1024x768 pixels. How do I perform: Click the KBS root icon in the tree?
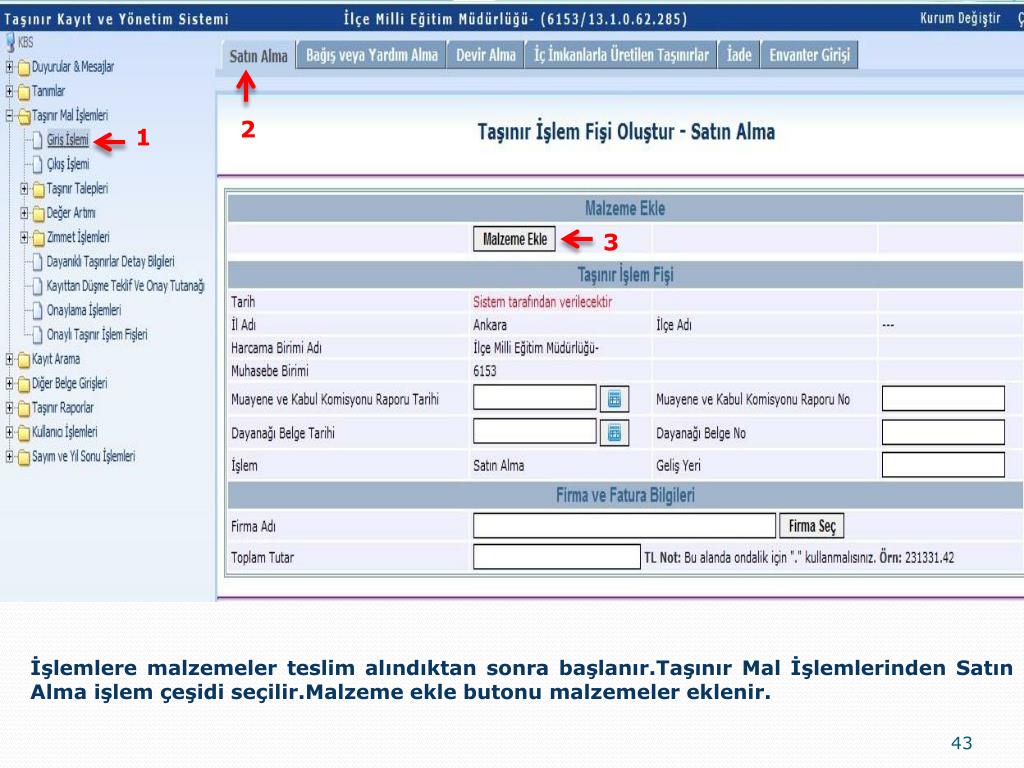point(10,42)
